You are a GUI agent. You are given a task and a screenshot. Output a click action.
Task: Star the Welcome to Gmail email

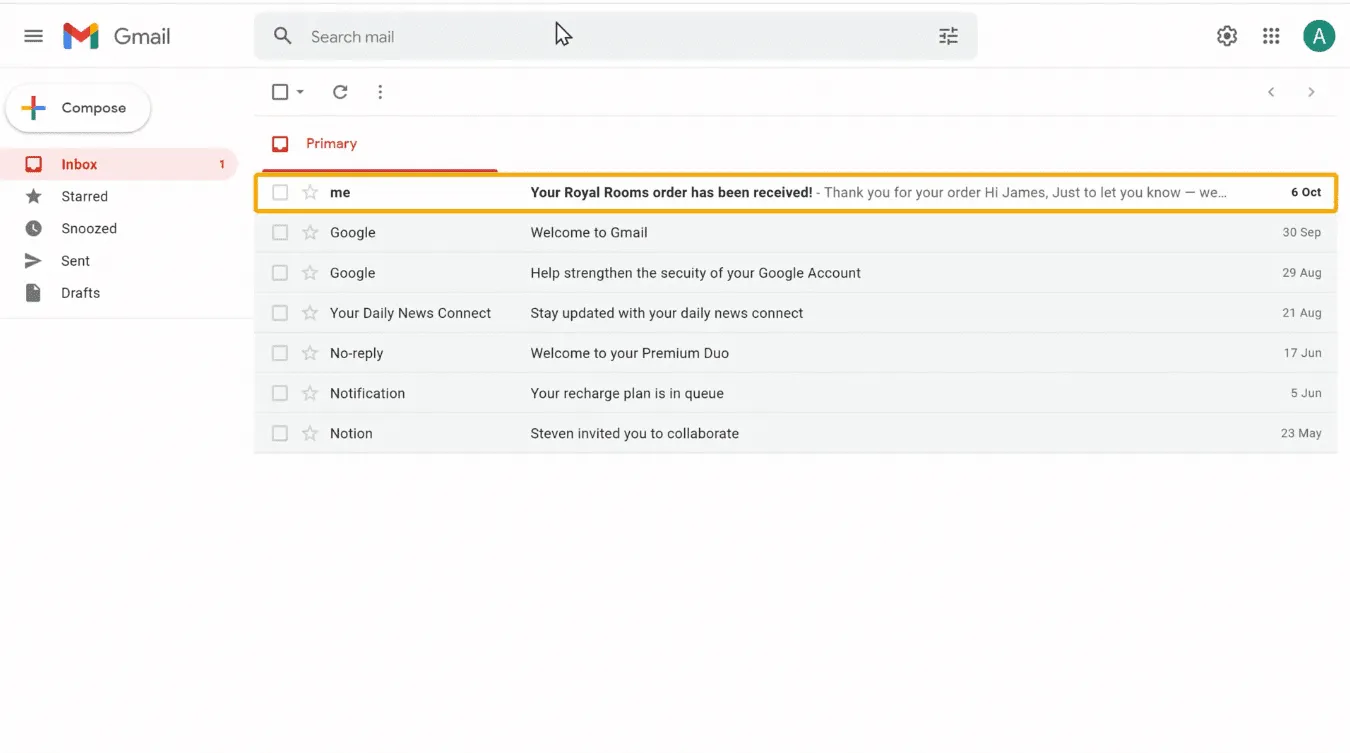point(310,232)
